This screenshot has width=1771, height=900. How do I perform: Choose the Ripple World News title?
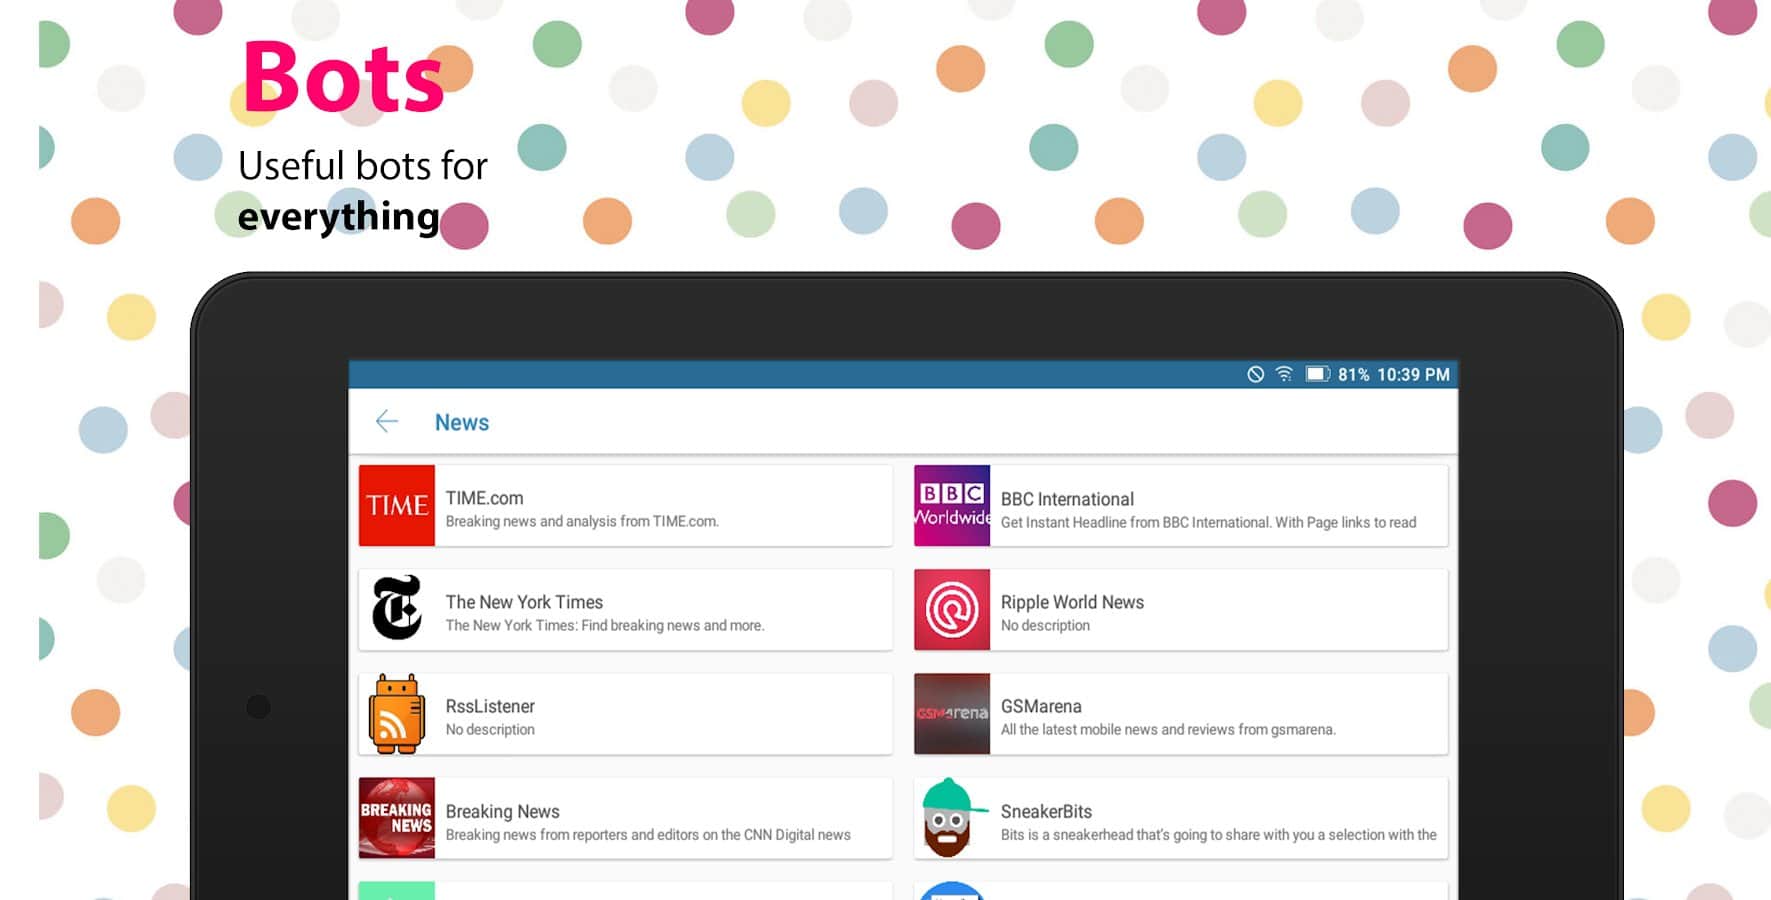pyautogui.click(x=1072, y=602)
